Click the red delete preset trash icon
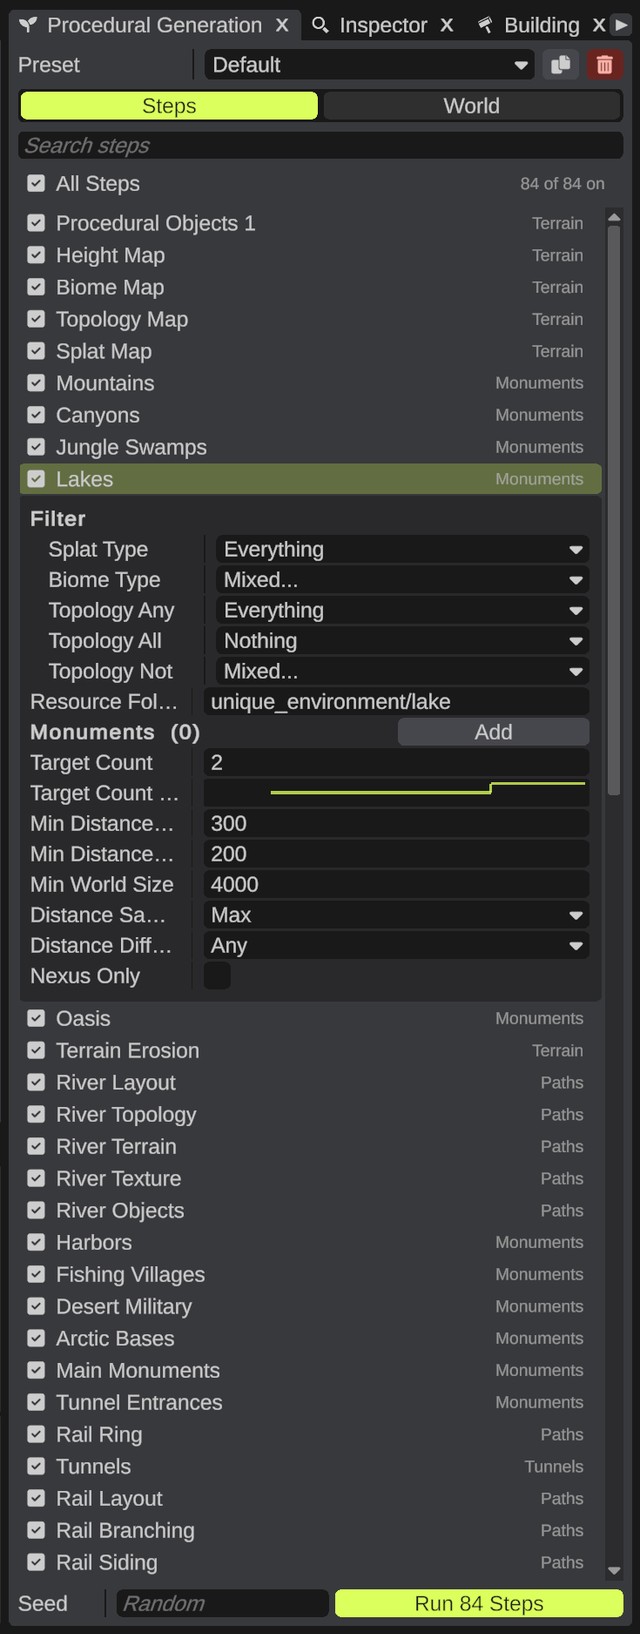 (604, 65)
